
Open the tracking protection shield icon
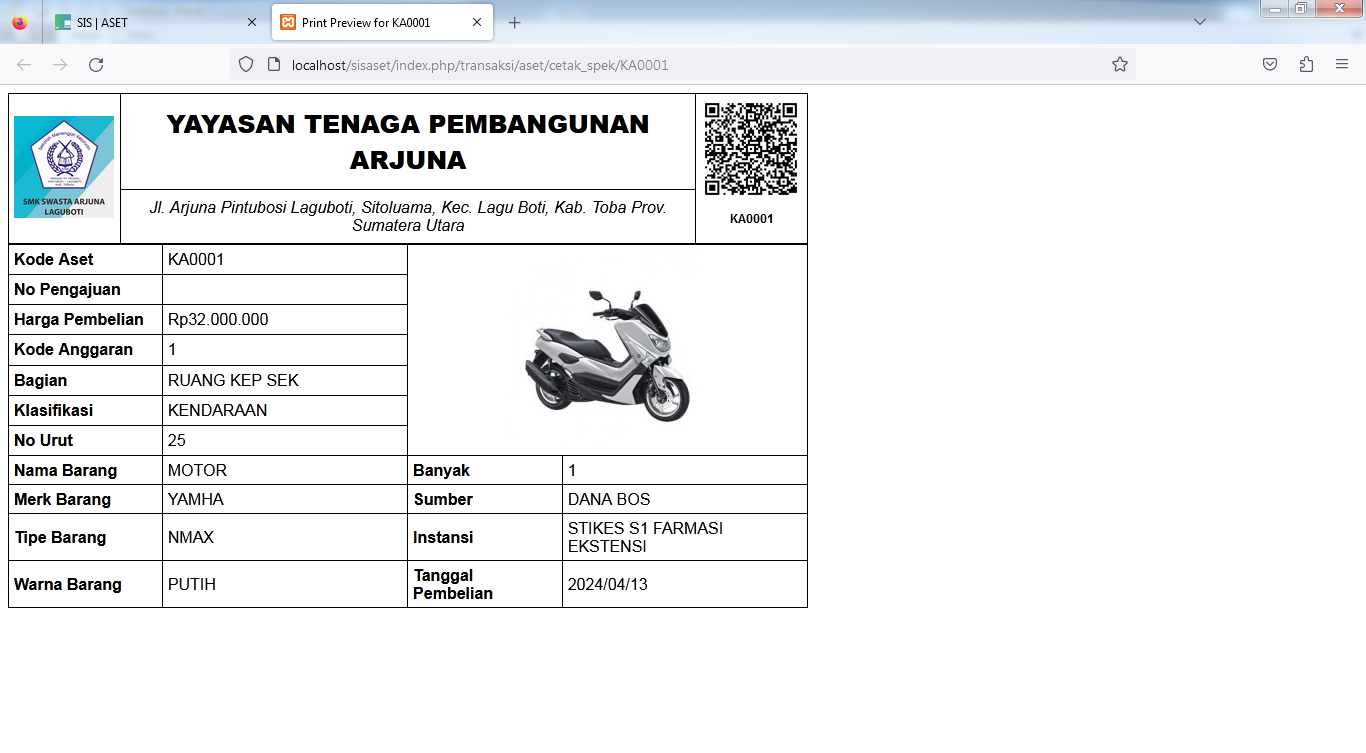point(246,65)
